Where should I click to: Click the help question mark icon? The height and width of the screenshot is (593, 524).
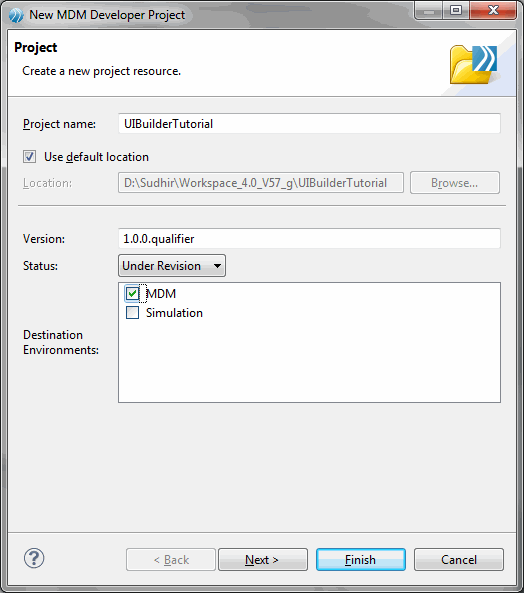tap(34, 558)
